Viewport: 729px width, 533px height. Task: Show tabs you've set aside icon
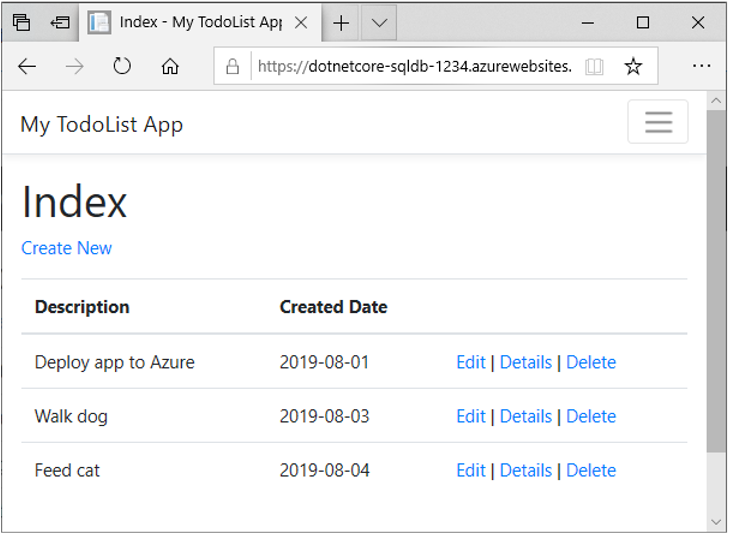pyautogui.click(x=21, y=22)
